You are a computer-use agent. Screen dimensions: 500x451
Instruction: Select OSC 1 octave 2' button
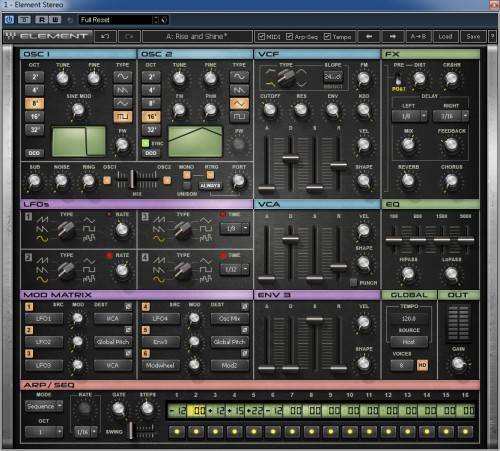35,77
